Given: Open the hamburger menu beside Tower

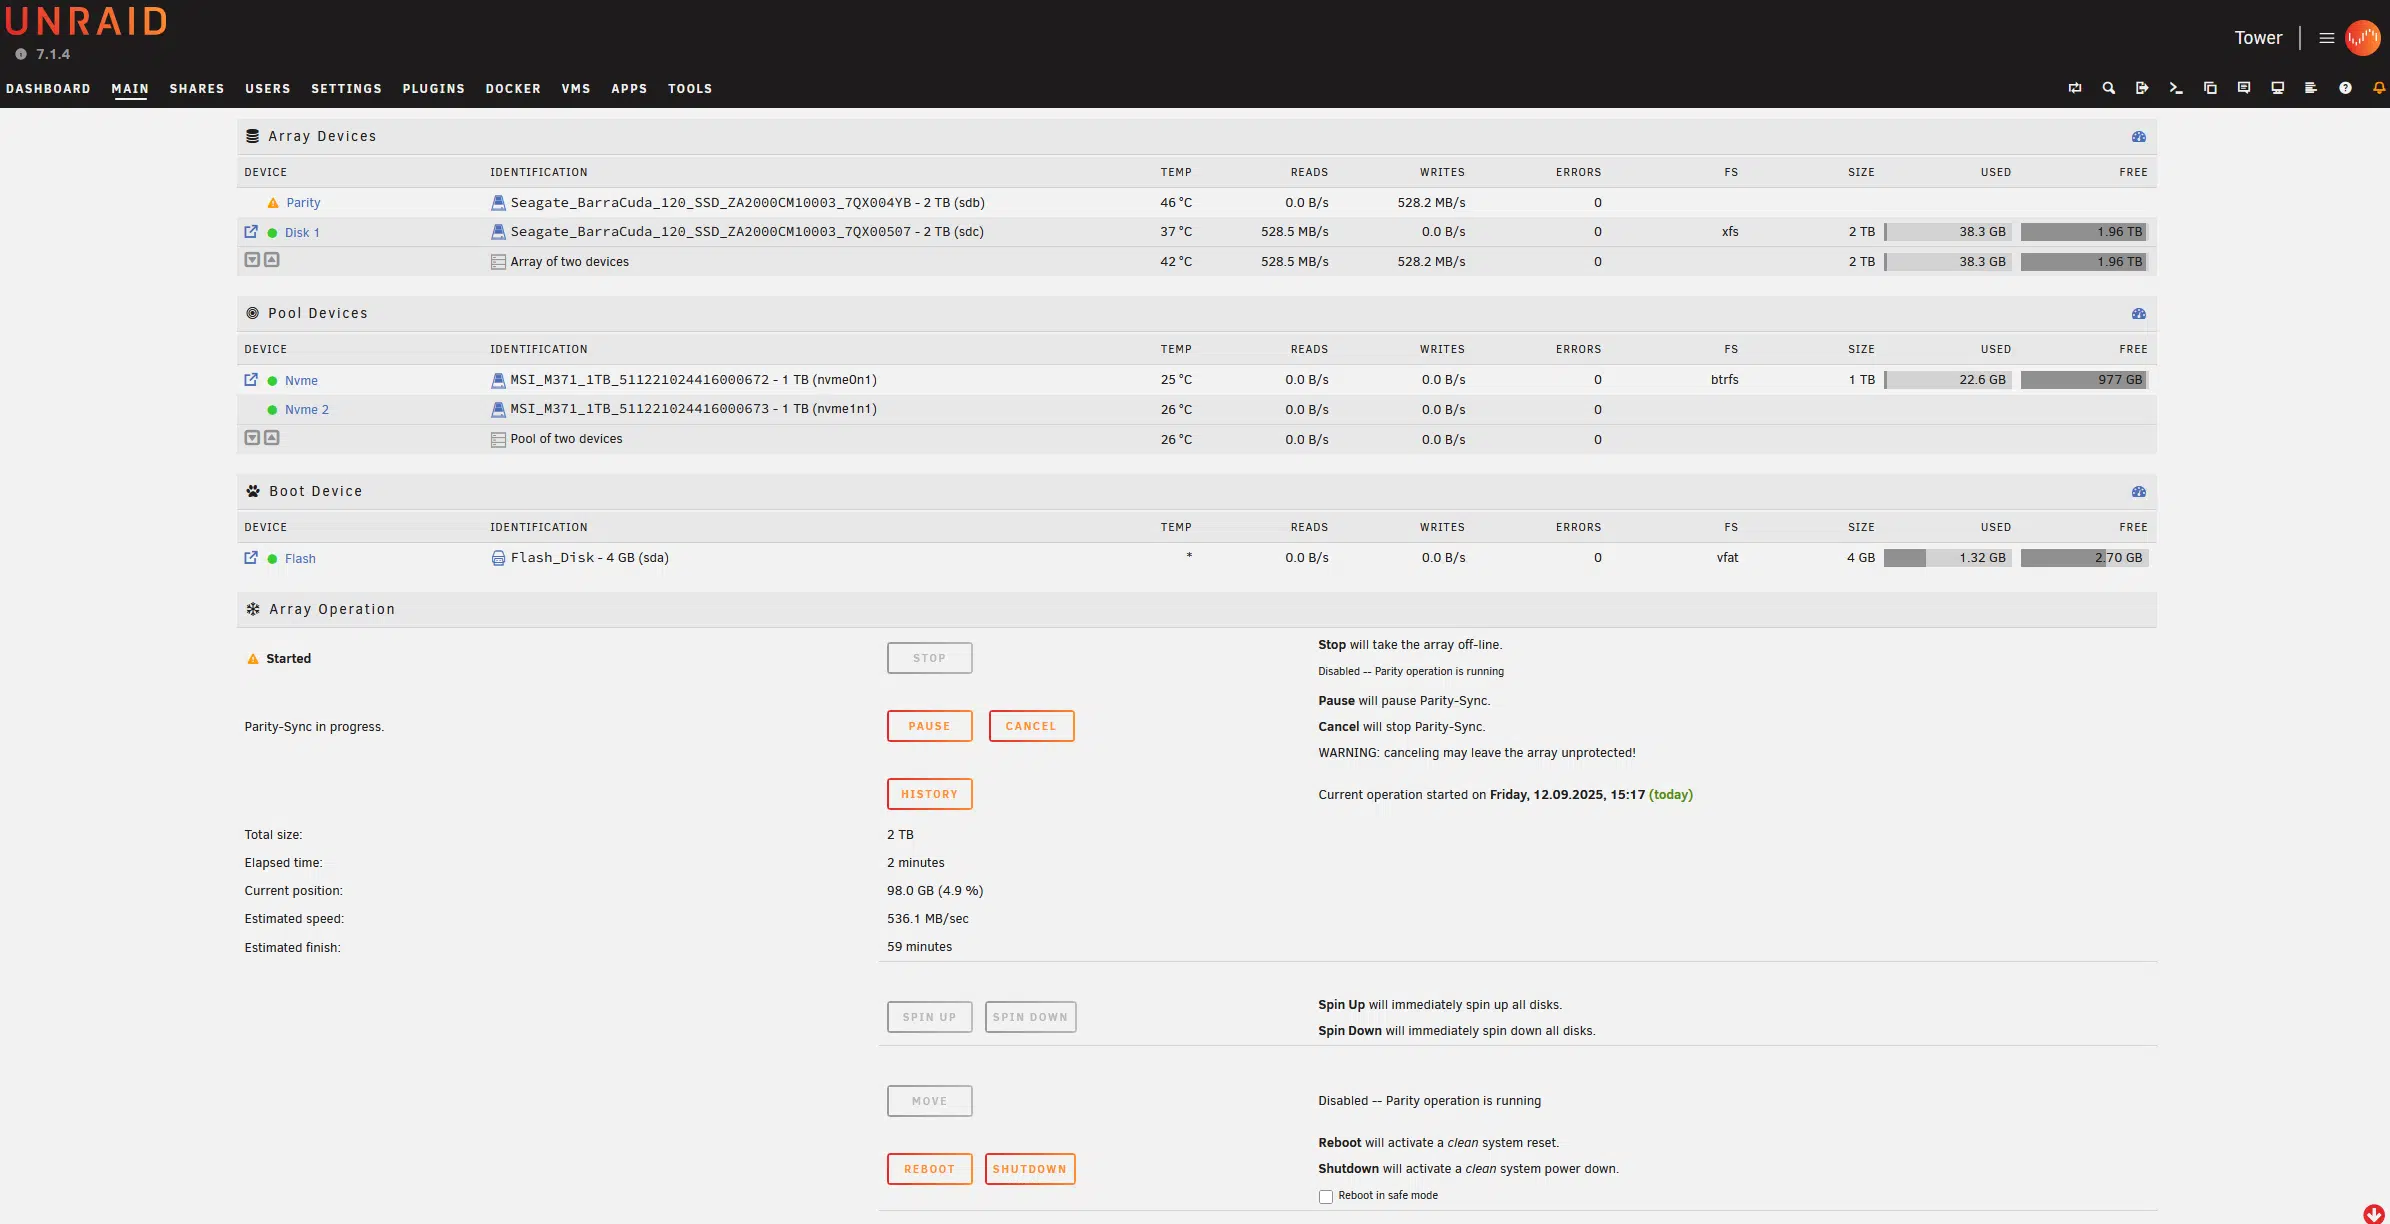Looking at the screenshot, I should click(2326, 38).
